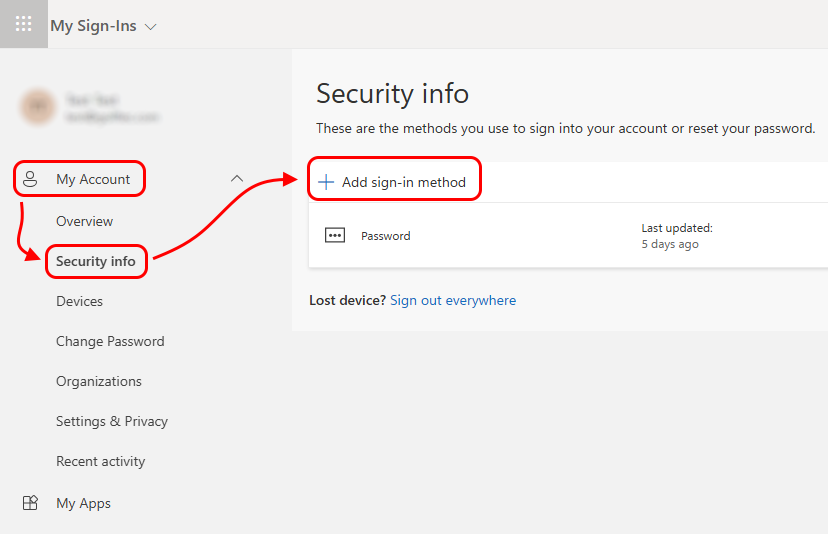828x534 pixels.
Task: Select the Password sign-in method row
Action: pyautogui.click(x=500, y=236)
